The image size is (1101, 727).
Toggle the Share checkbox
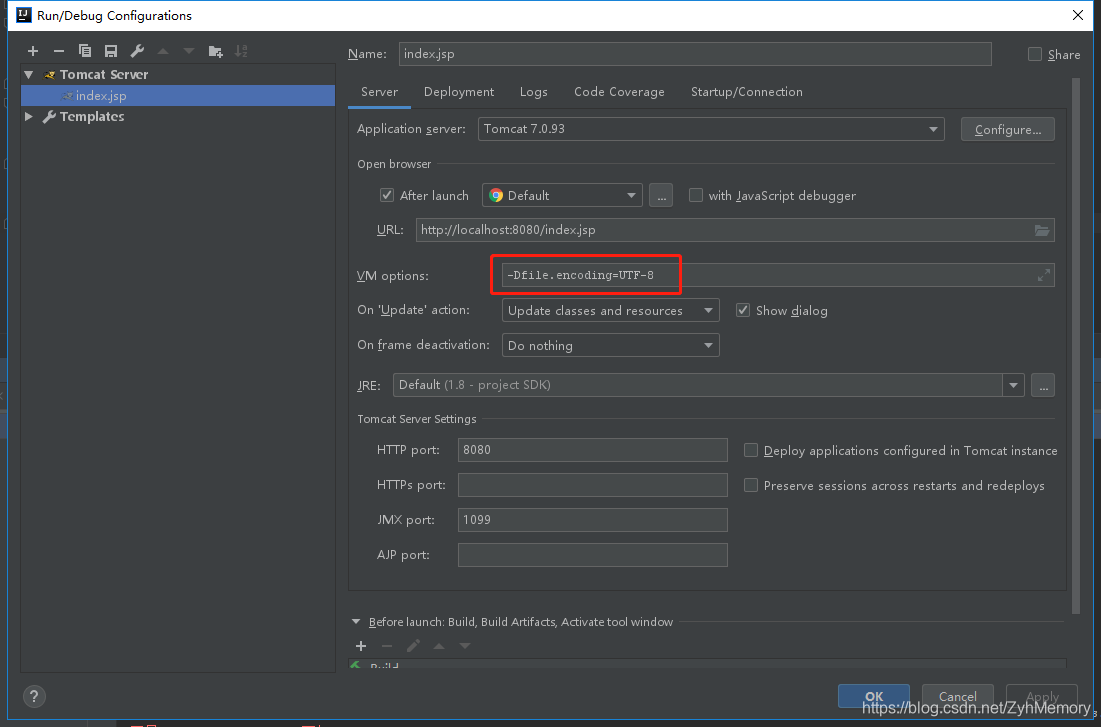point(1034,54)
